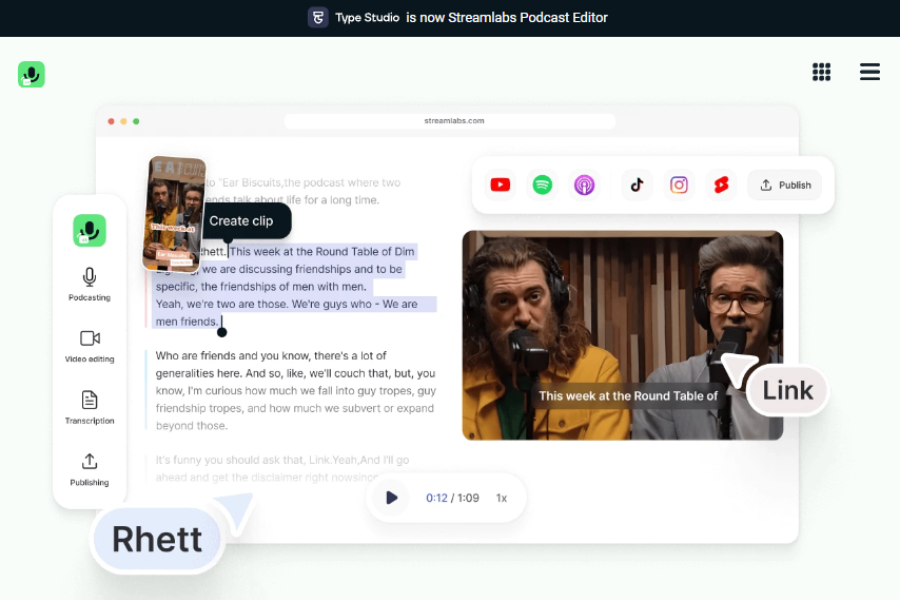Viewport: 900px width, 600px height.
Task: Click the vertical clip thumbnail preview
Action: (x=174, y=214)
